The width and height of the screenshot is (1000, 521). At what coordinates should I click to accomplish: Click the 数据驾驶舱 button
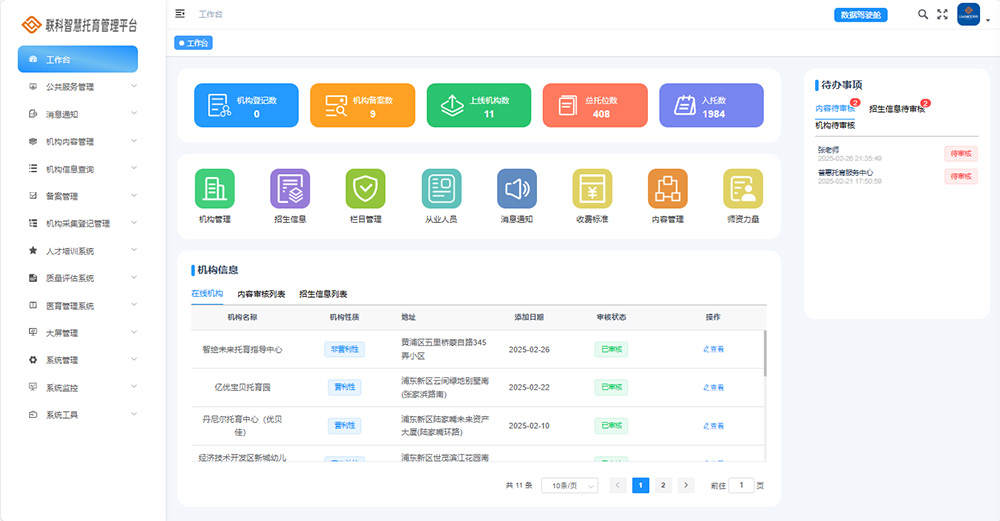(x=860, y=15)
